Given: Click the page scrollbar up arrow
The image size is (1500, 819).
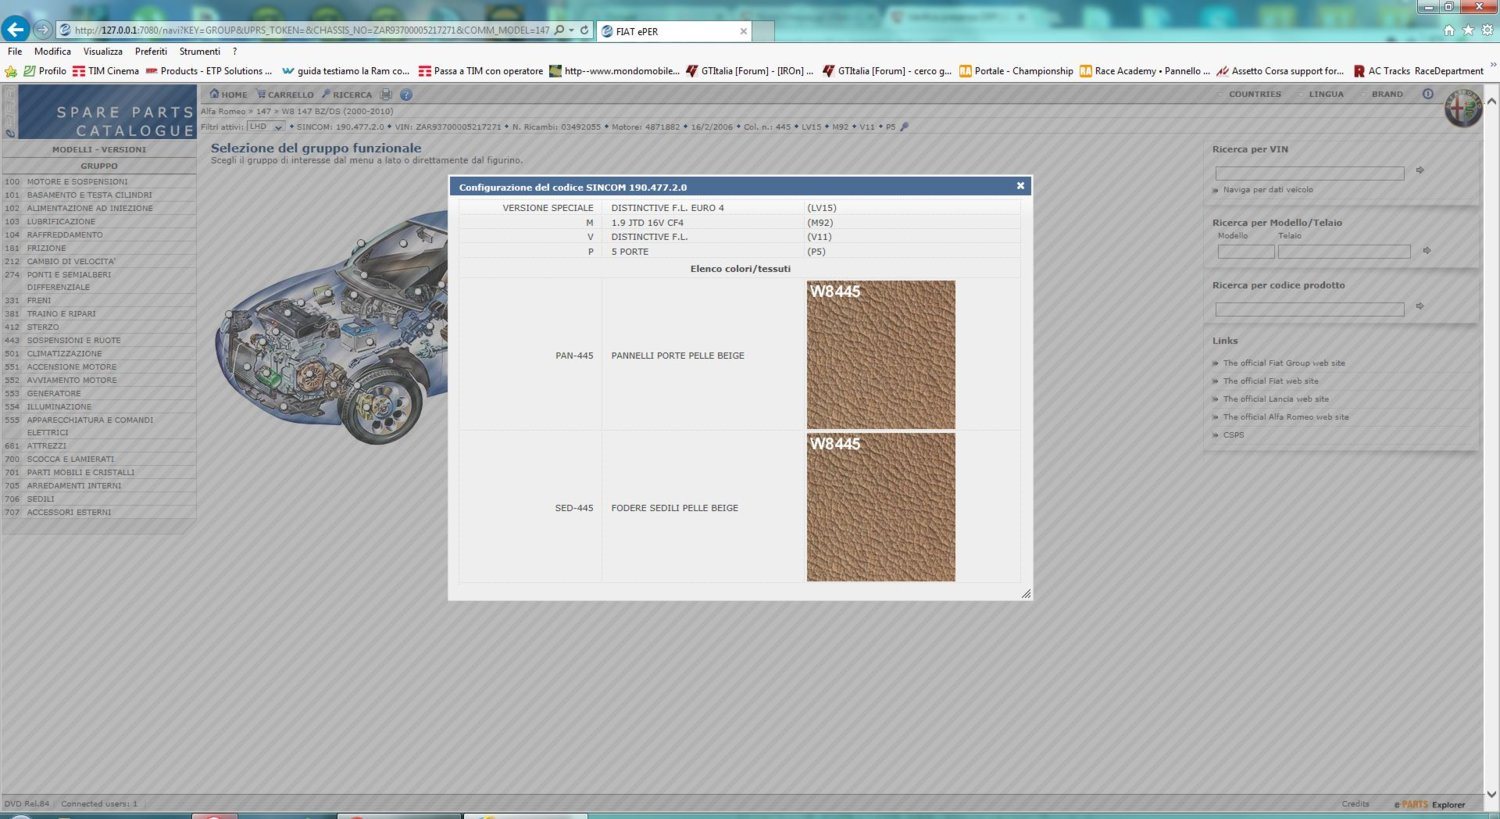Looking at the screenshot, I should (1491, 101).
